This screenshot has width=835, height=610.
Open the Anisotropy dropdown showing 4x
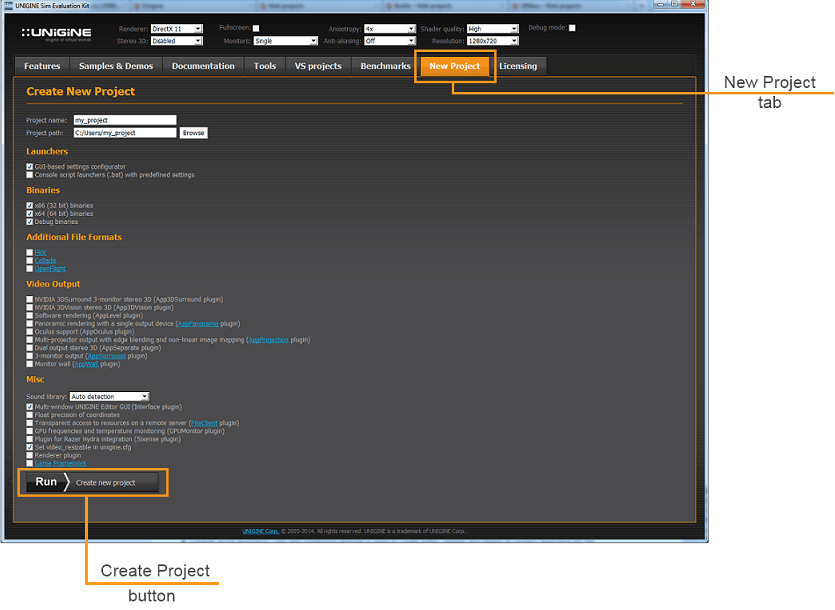tap(390, 29)
